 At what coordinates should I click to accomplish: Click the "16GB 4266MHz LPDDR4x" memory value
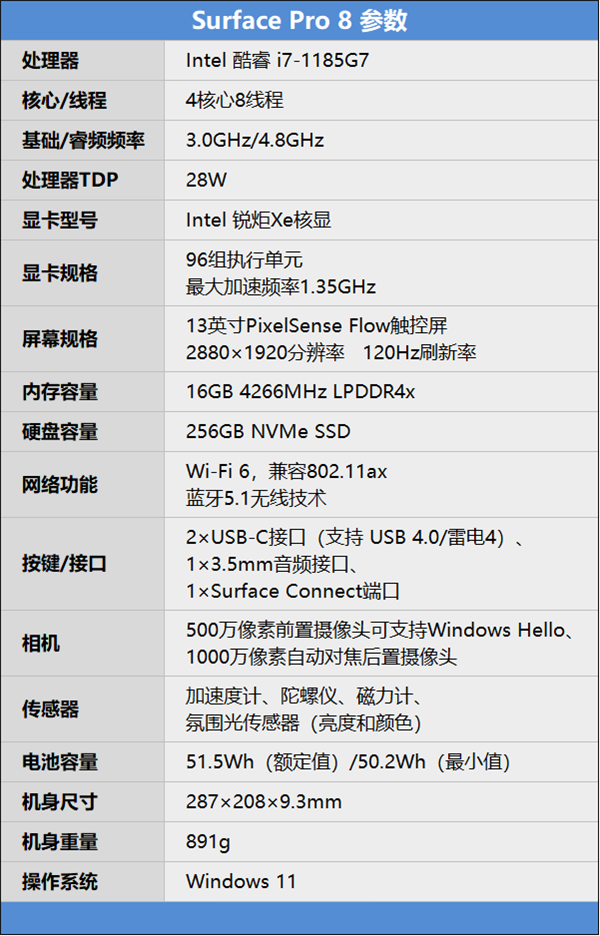click(300, 392)
